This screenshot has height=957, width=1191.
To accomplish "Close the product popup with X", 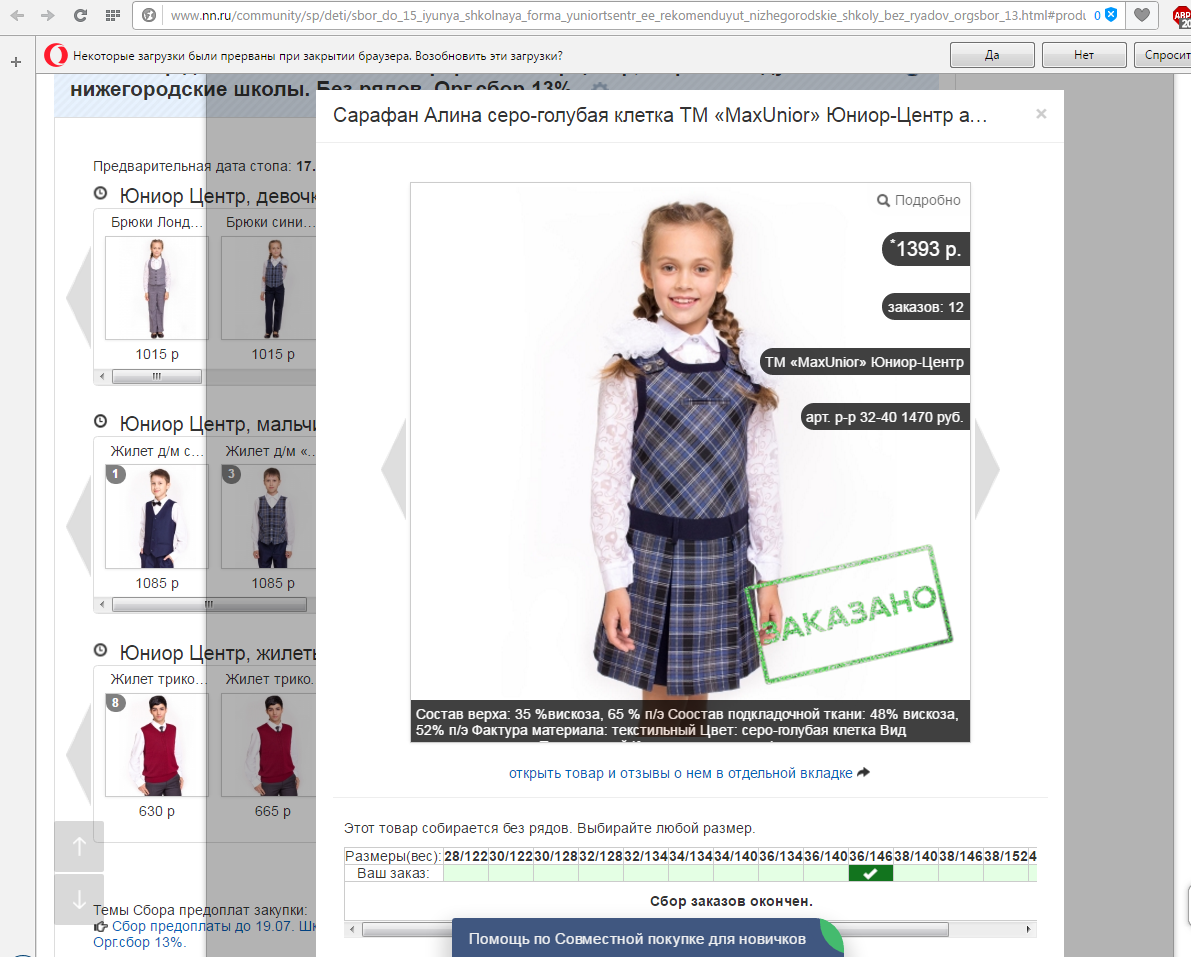I will pyautogui.click(x=1041, y=114).
